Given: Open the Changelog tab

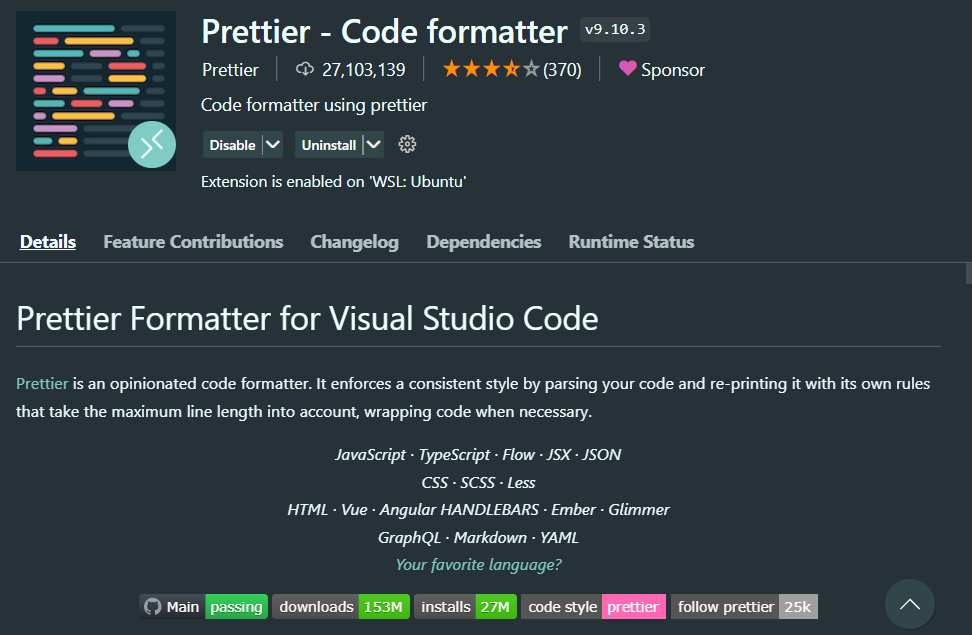Looking at the screenshot, I should click(x=355, y=242).
